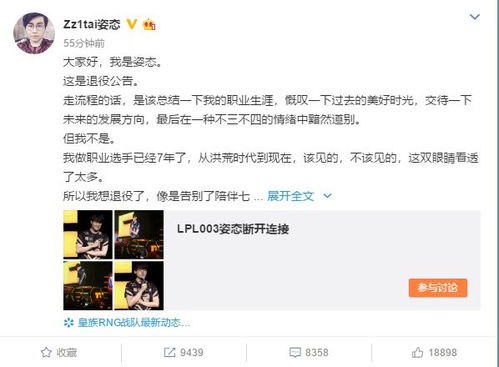Screen dimensions: 499x367
Task: Open the bottom-right photo thumbnail
Action: [x=139, y=286]
